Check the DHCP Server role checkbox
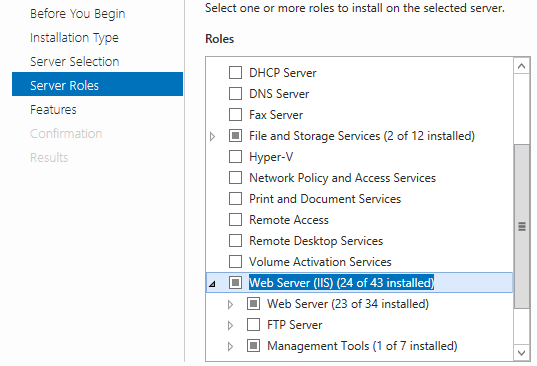537x366 pixels. pos(235,73)
